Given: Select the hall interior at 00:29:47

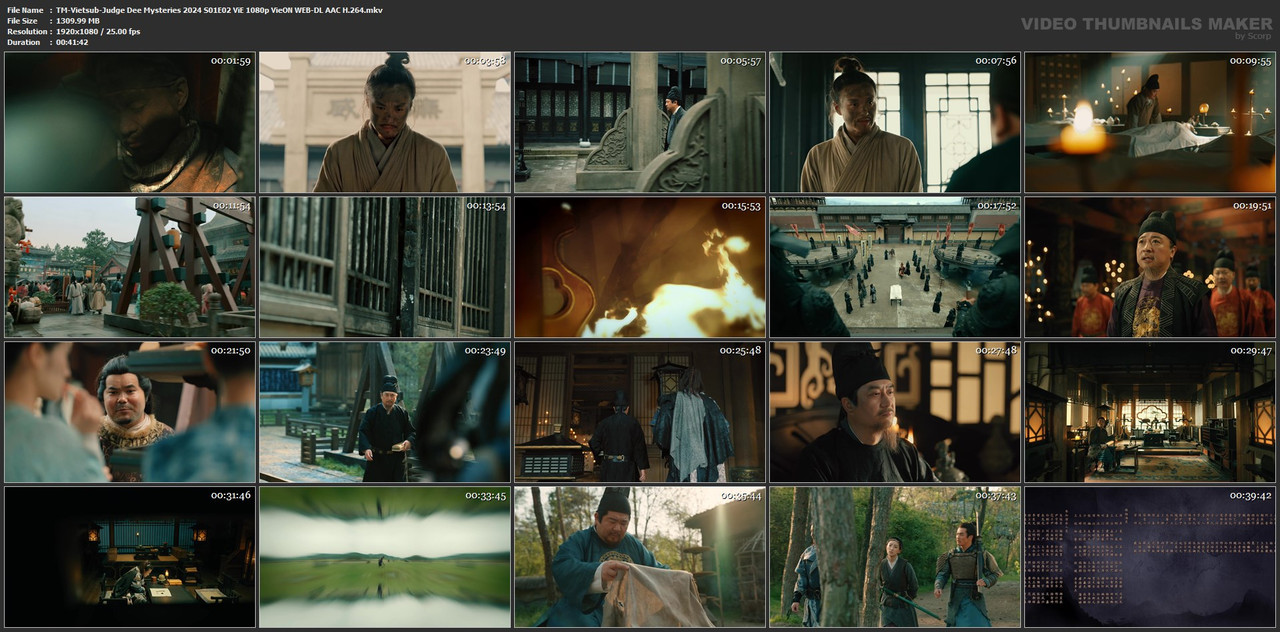Looking at the screenshot, I should [x=1150, y=412].
